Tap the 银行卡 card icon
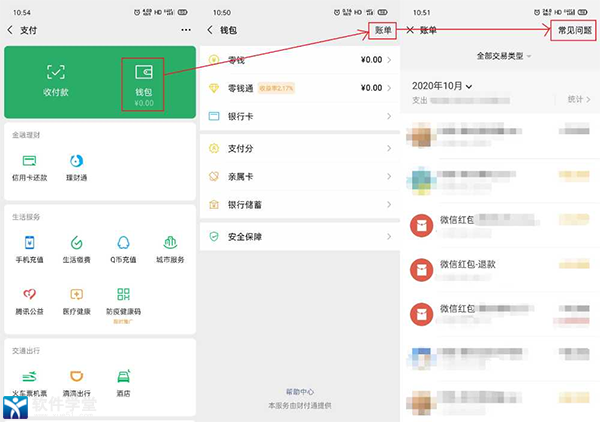The image size is (600, 422). click(214, 116)
